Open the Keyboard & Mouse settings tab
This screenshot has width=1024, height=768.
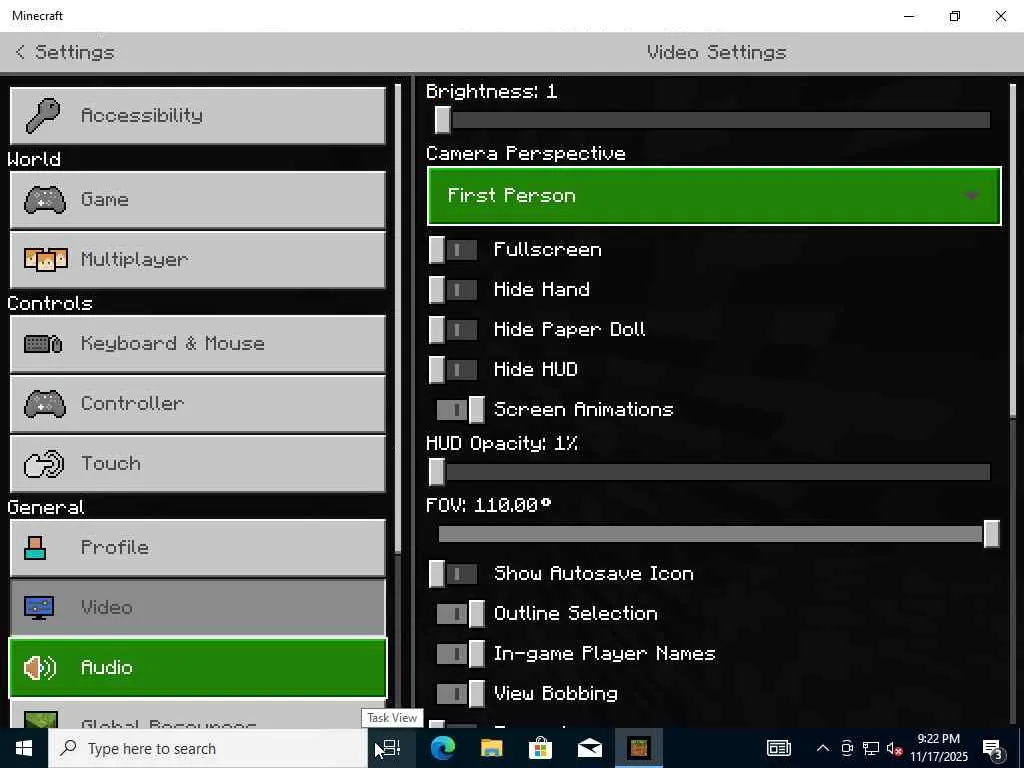(198, 344)
